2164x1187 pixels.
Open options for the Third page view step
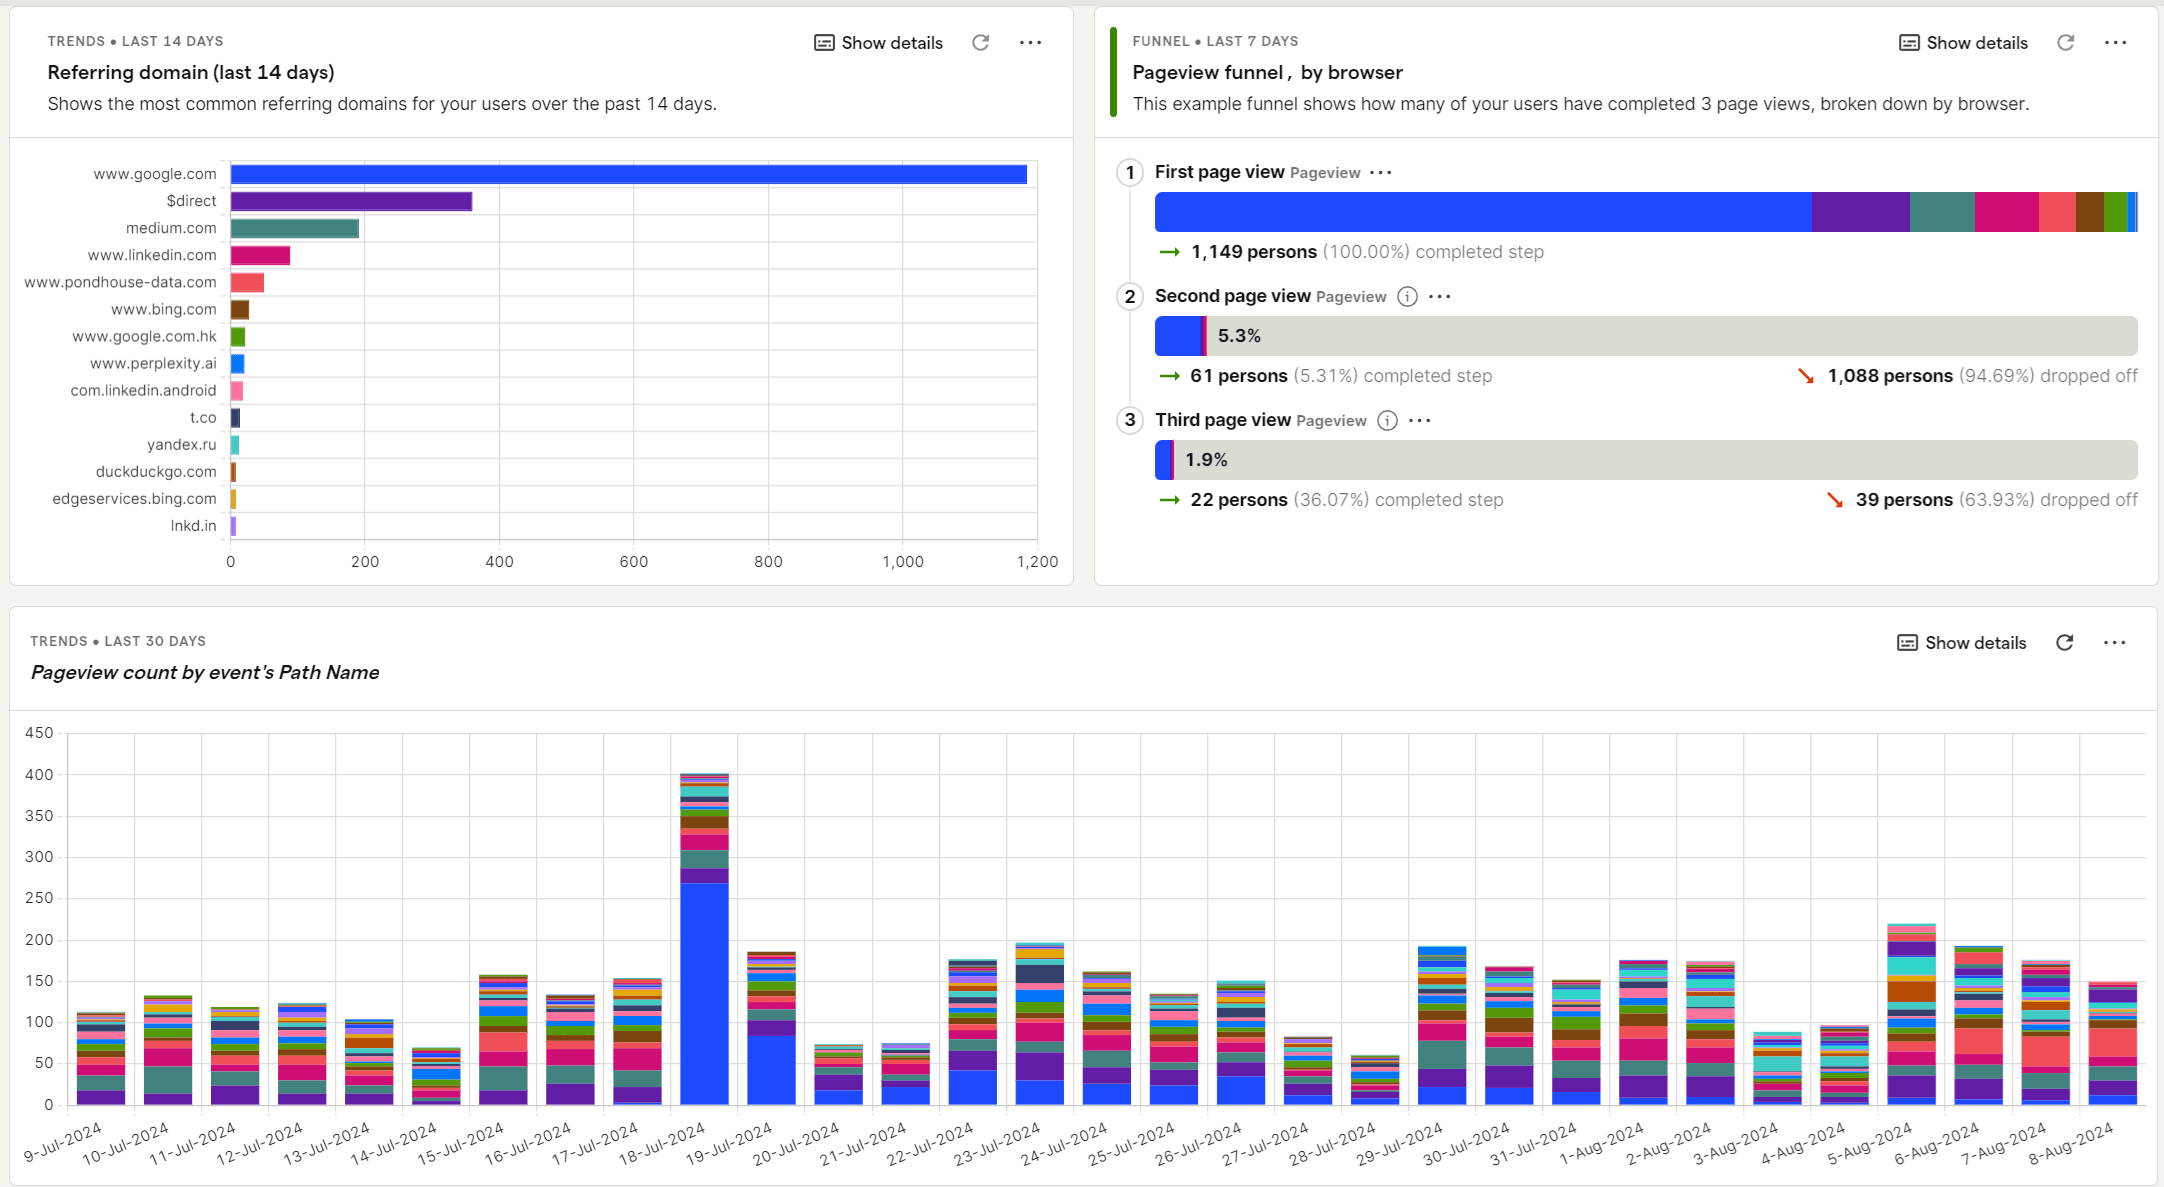pyautogui.click(x=1419, y=420)
